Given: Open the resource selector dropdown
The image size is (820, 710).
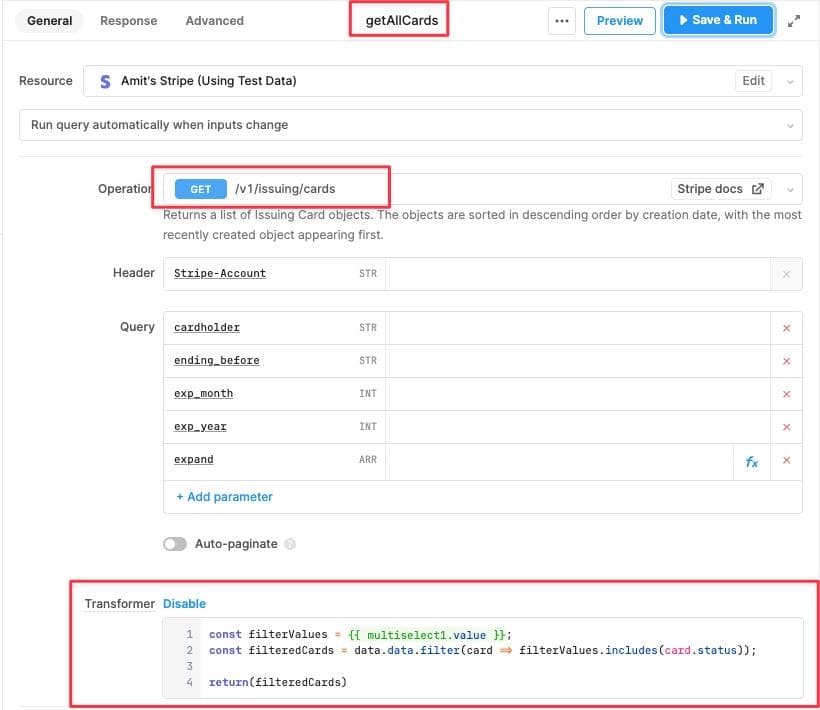Looking at the screenshot, I should [x=789, y=81].
